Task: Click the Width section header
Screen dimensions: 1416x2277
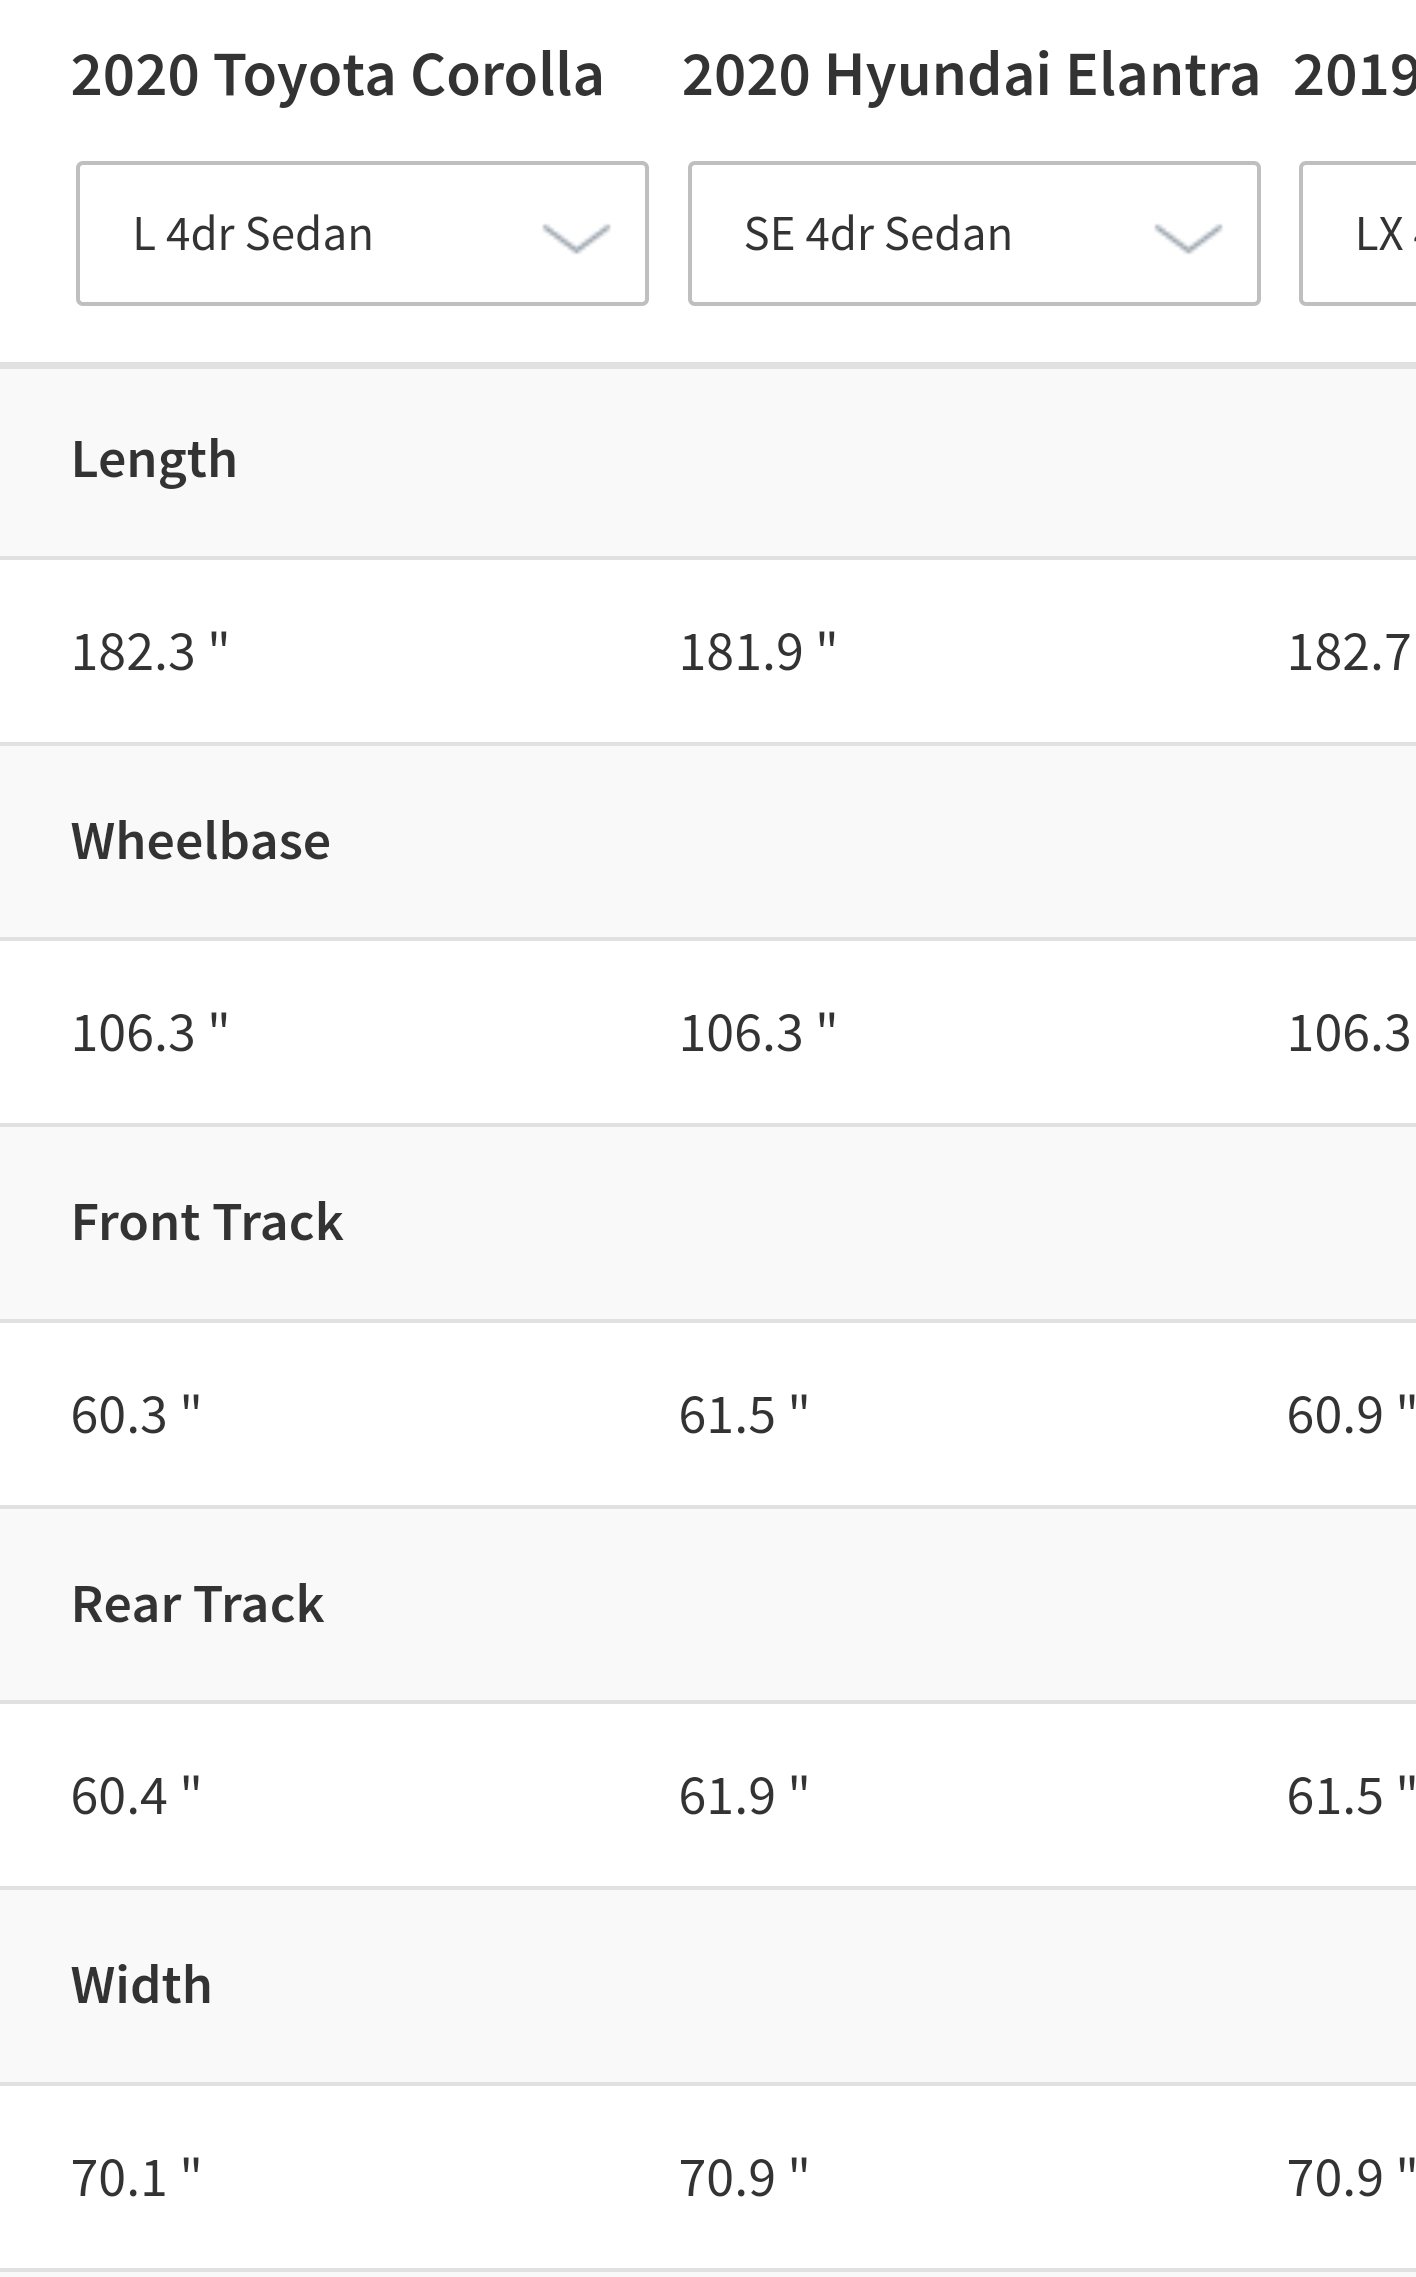Action: tap(142, 1985)
